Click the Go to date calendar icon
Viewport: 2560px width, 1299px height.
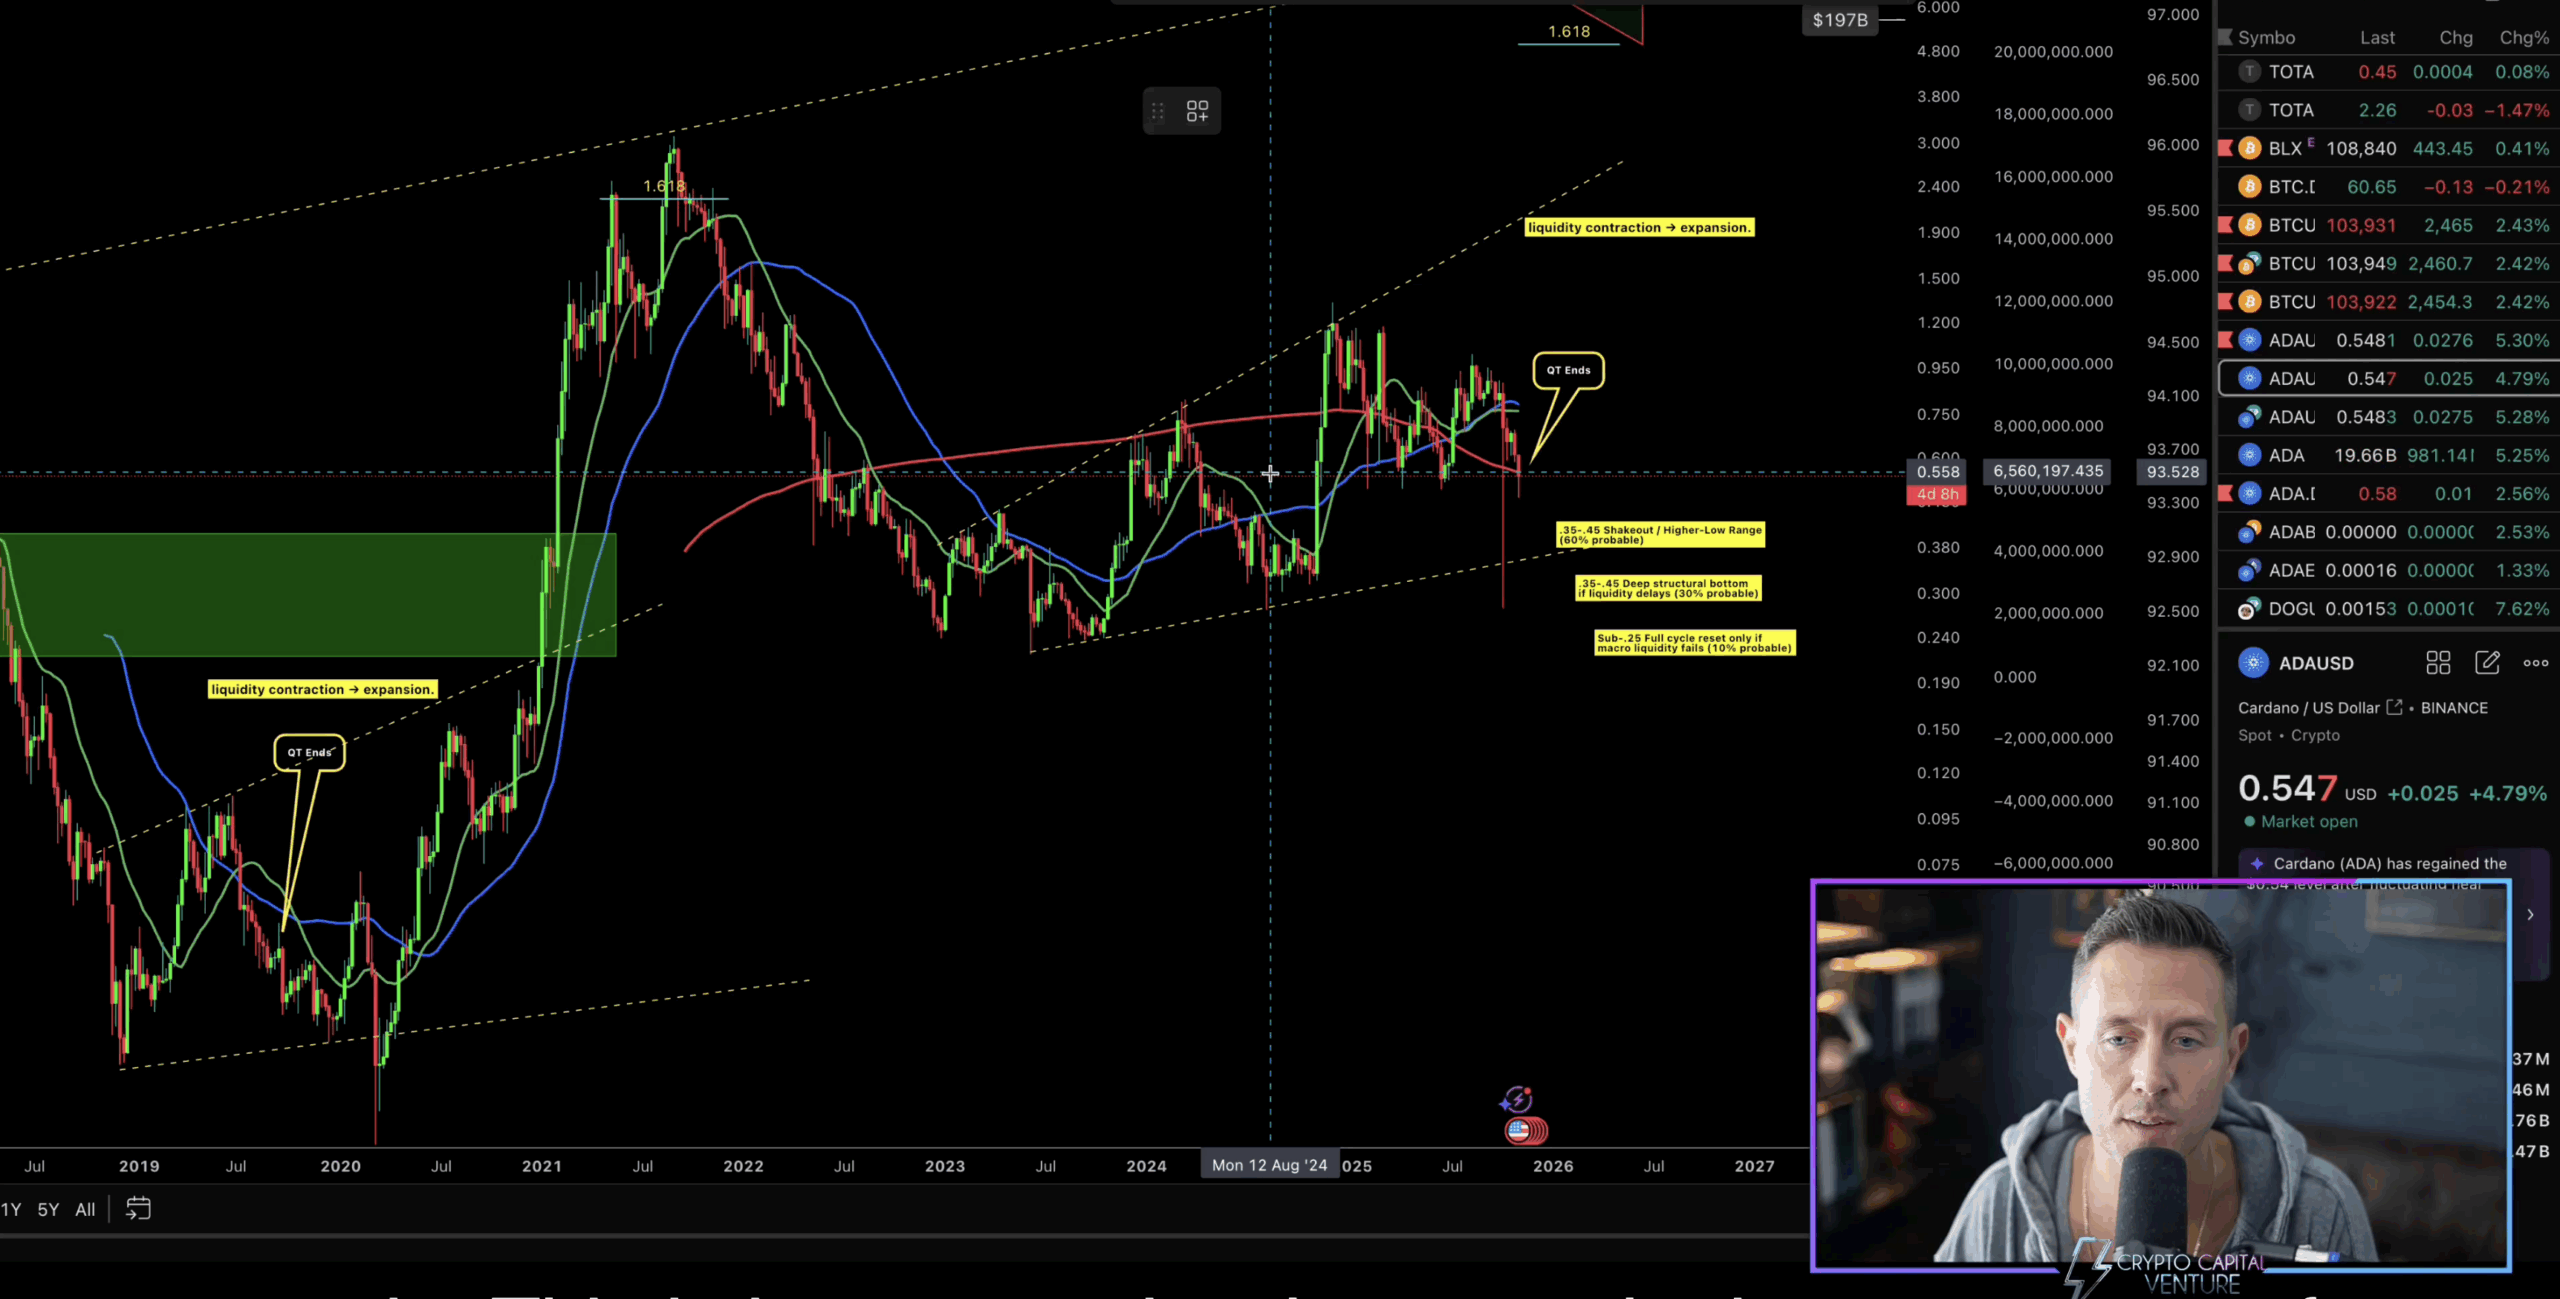click(x=138, y=1209)
